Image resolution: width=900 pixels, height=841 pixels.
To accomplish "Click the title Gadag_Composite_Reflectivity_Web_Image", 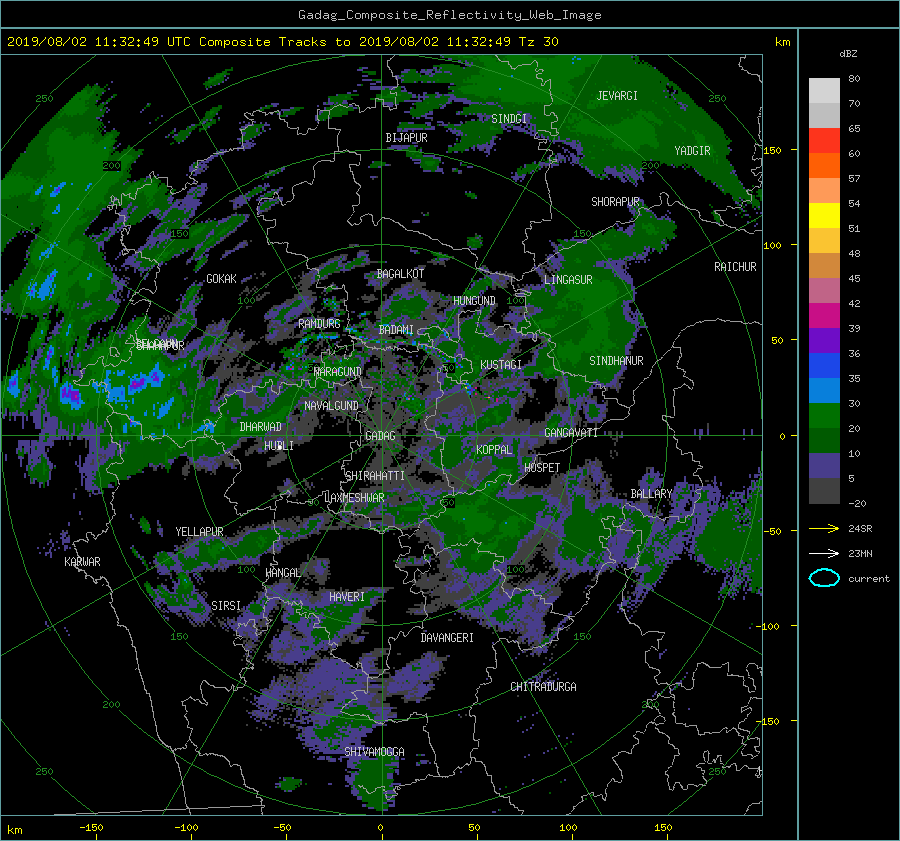I will [x=449, y=15].
